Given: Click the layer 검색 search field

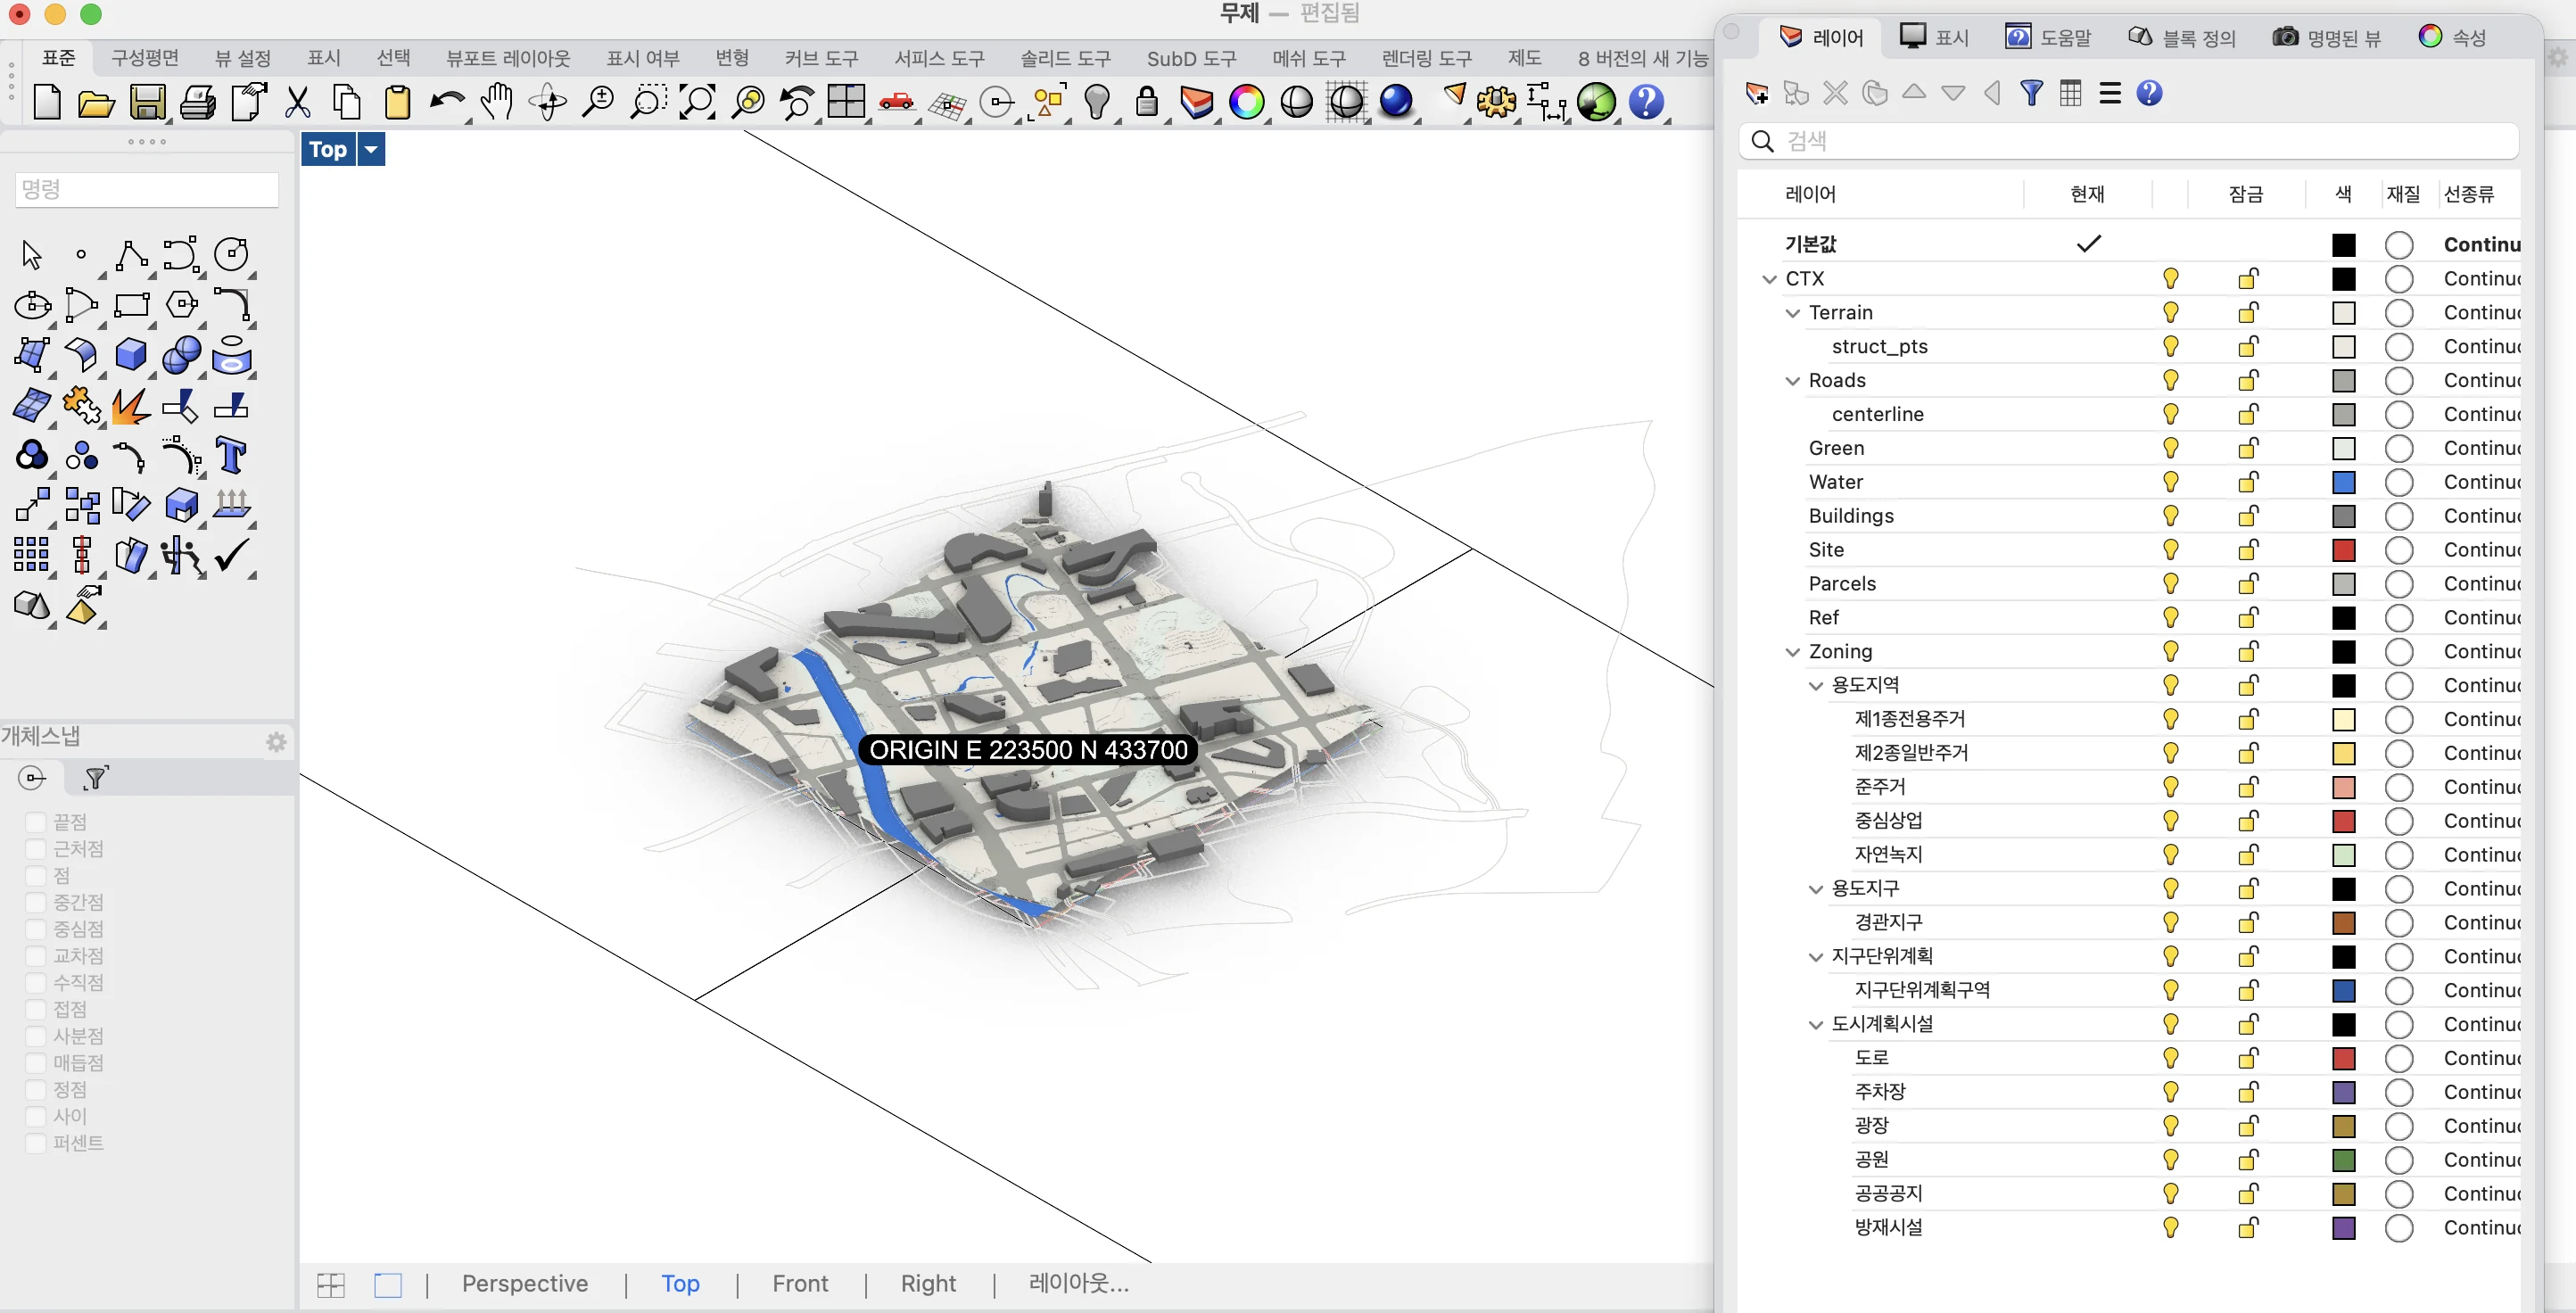Looking at the screenshot, I should 2128,141.
